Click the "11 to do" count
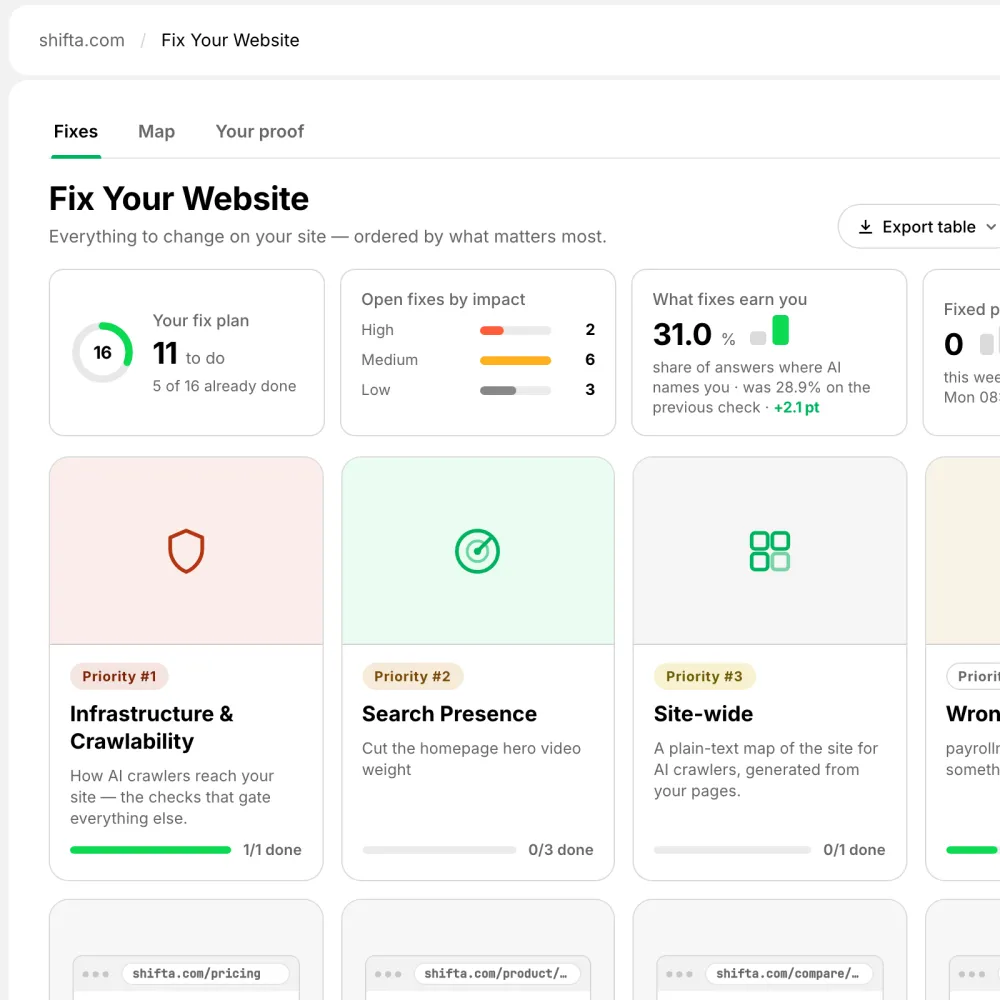1000x1000 pixels. click(x=189, y=354)
